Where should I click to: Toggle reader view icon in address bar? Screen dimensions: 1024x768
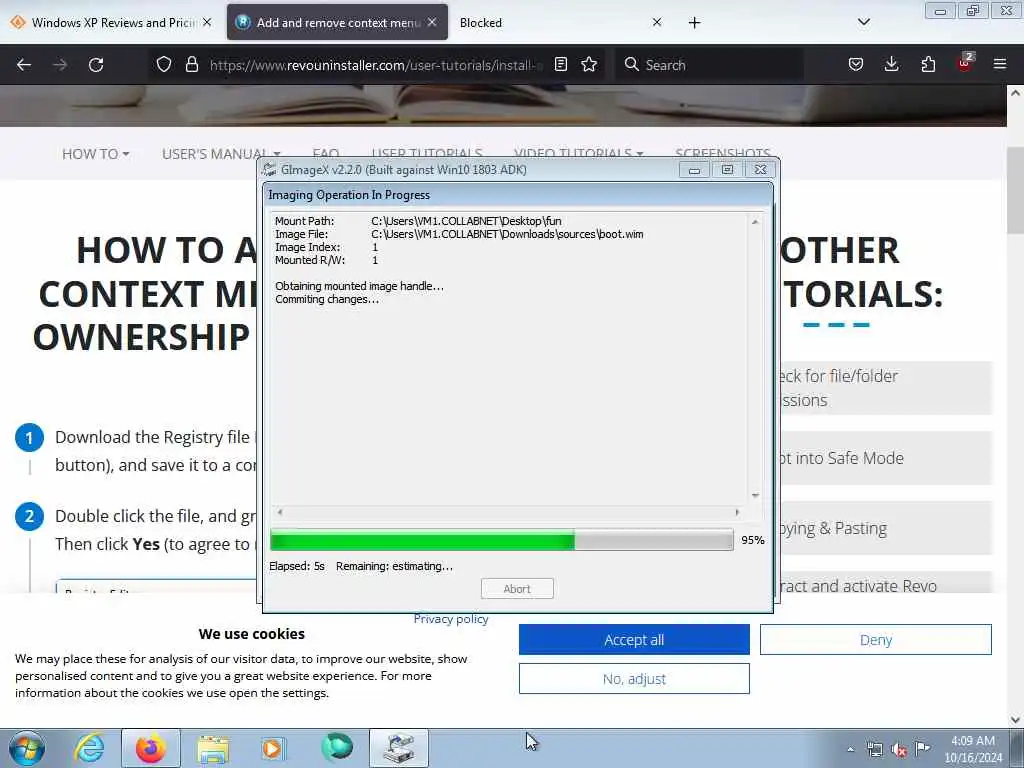point(560,64)
